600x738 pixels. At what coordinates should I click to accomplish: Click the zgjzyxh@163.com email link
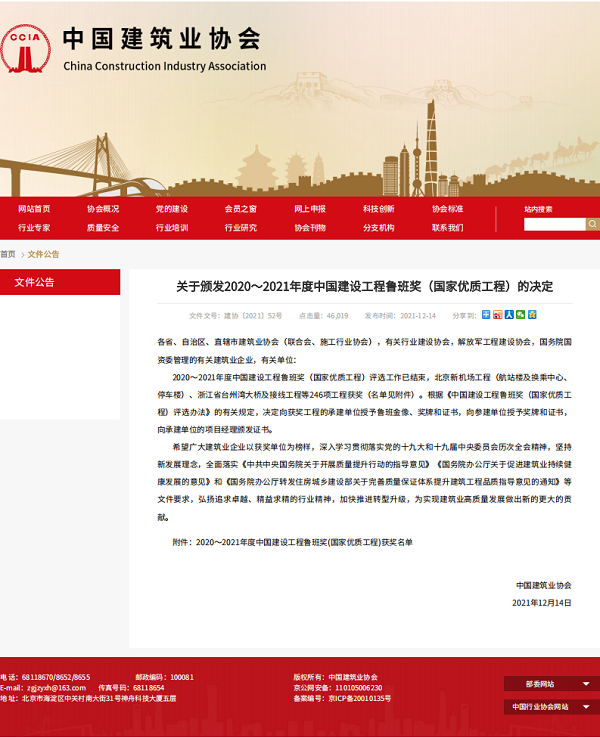coord(56,688)
